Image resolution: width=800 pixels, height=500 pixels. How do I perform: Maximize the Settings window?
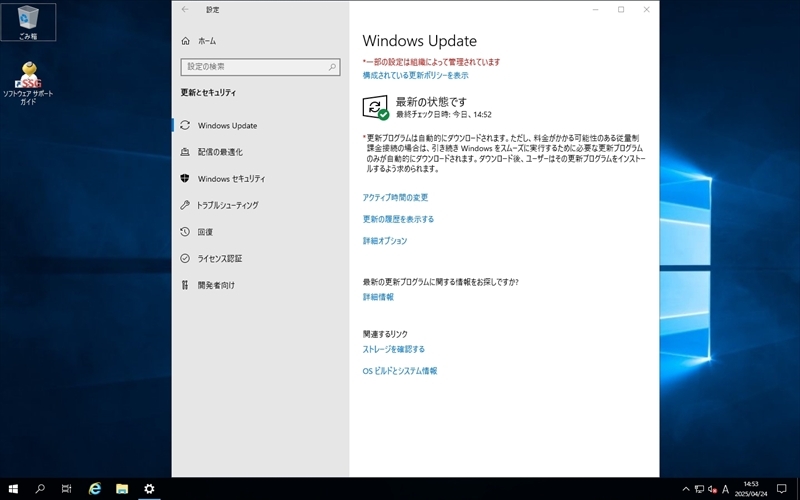[x=621, y=9]
